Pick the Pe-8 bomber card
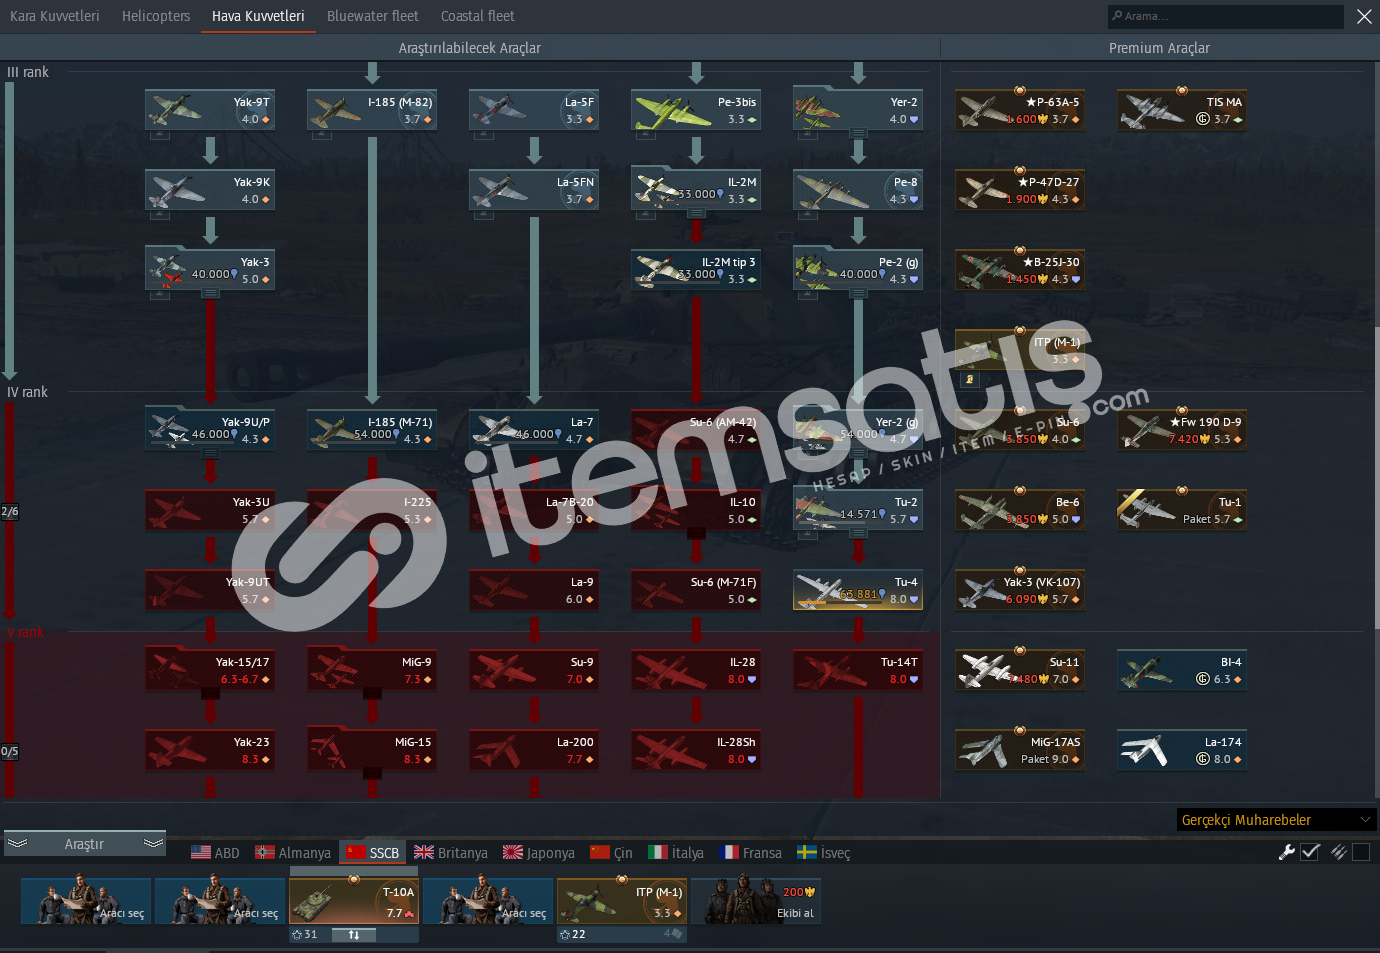 858,190
